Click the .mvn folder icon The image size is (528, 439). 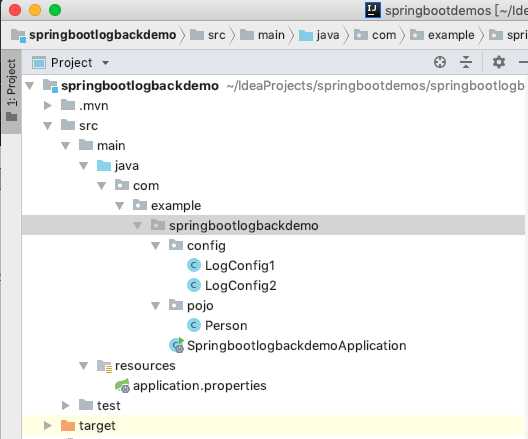tap(68, 105)
